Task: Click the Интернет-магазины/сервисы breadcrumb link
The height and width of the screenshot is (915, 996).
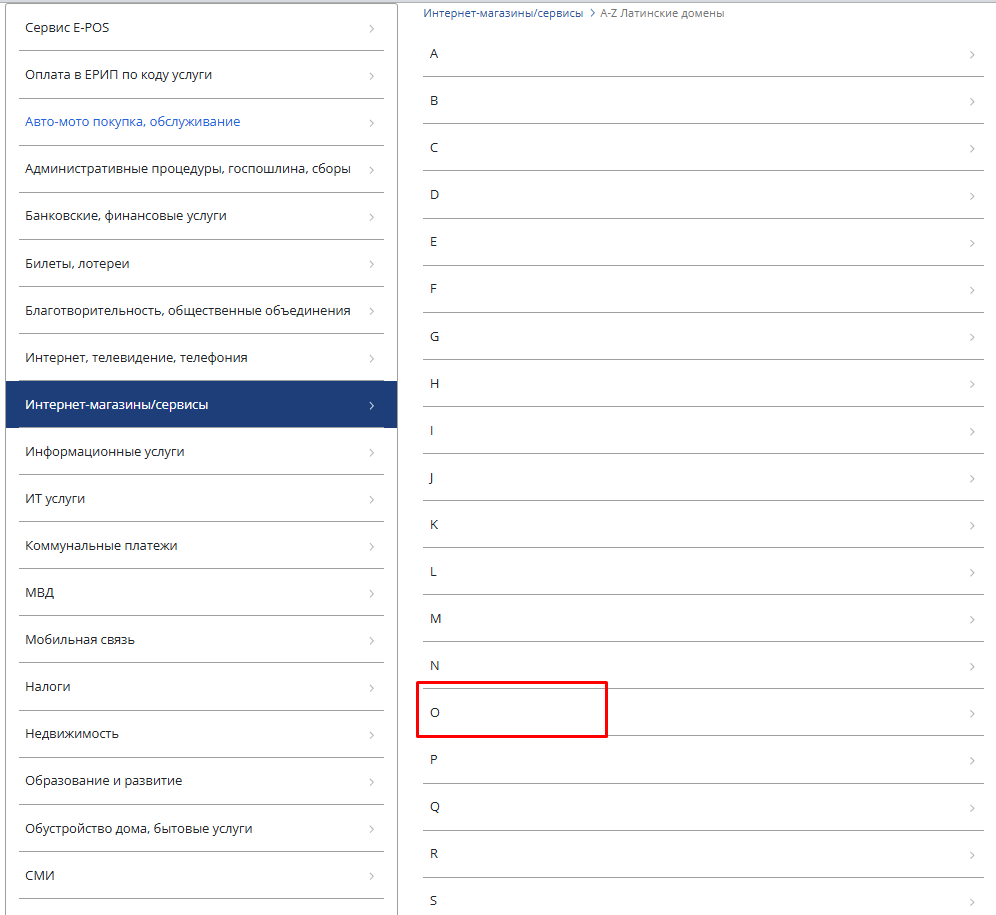Action: 503,13
